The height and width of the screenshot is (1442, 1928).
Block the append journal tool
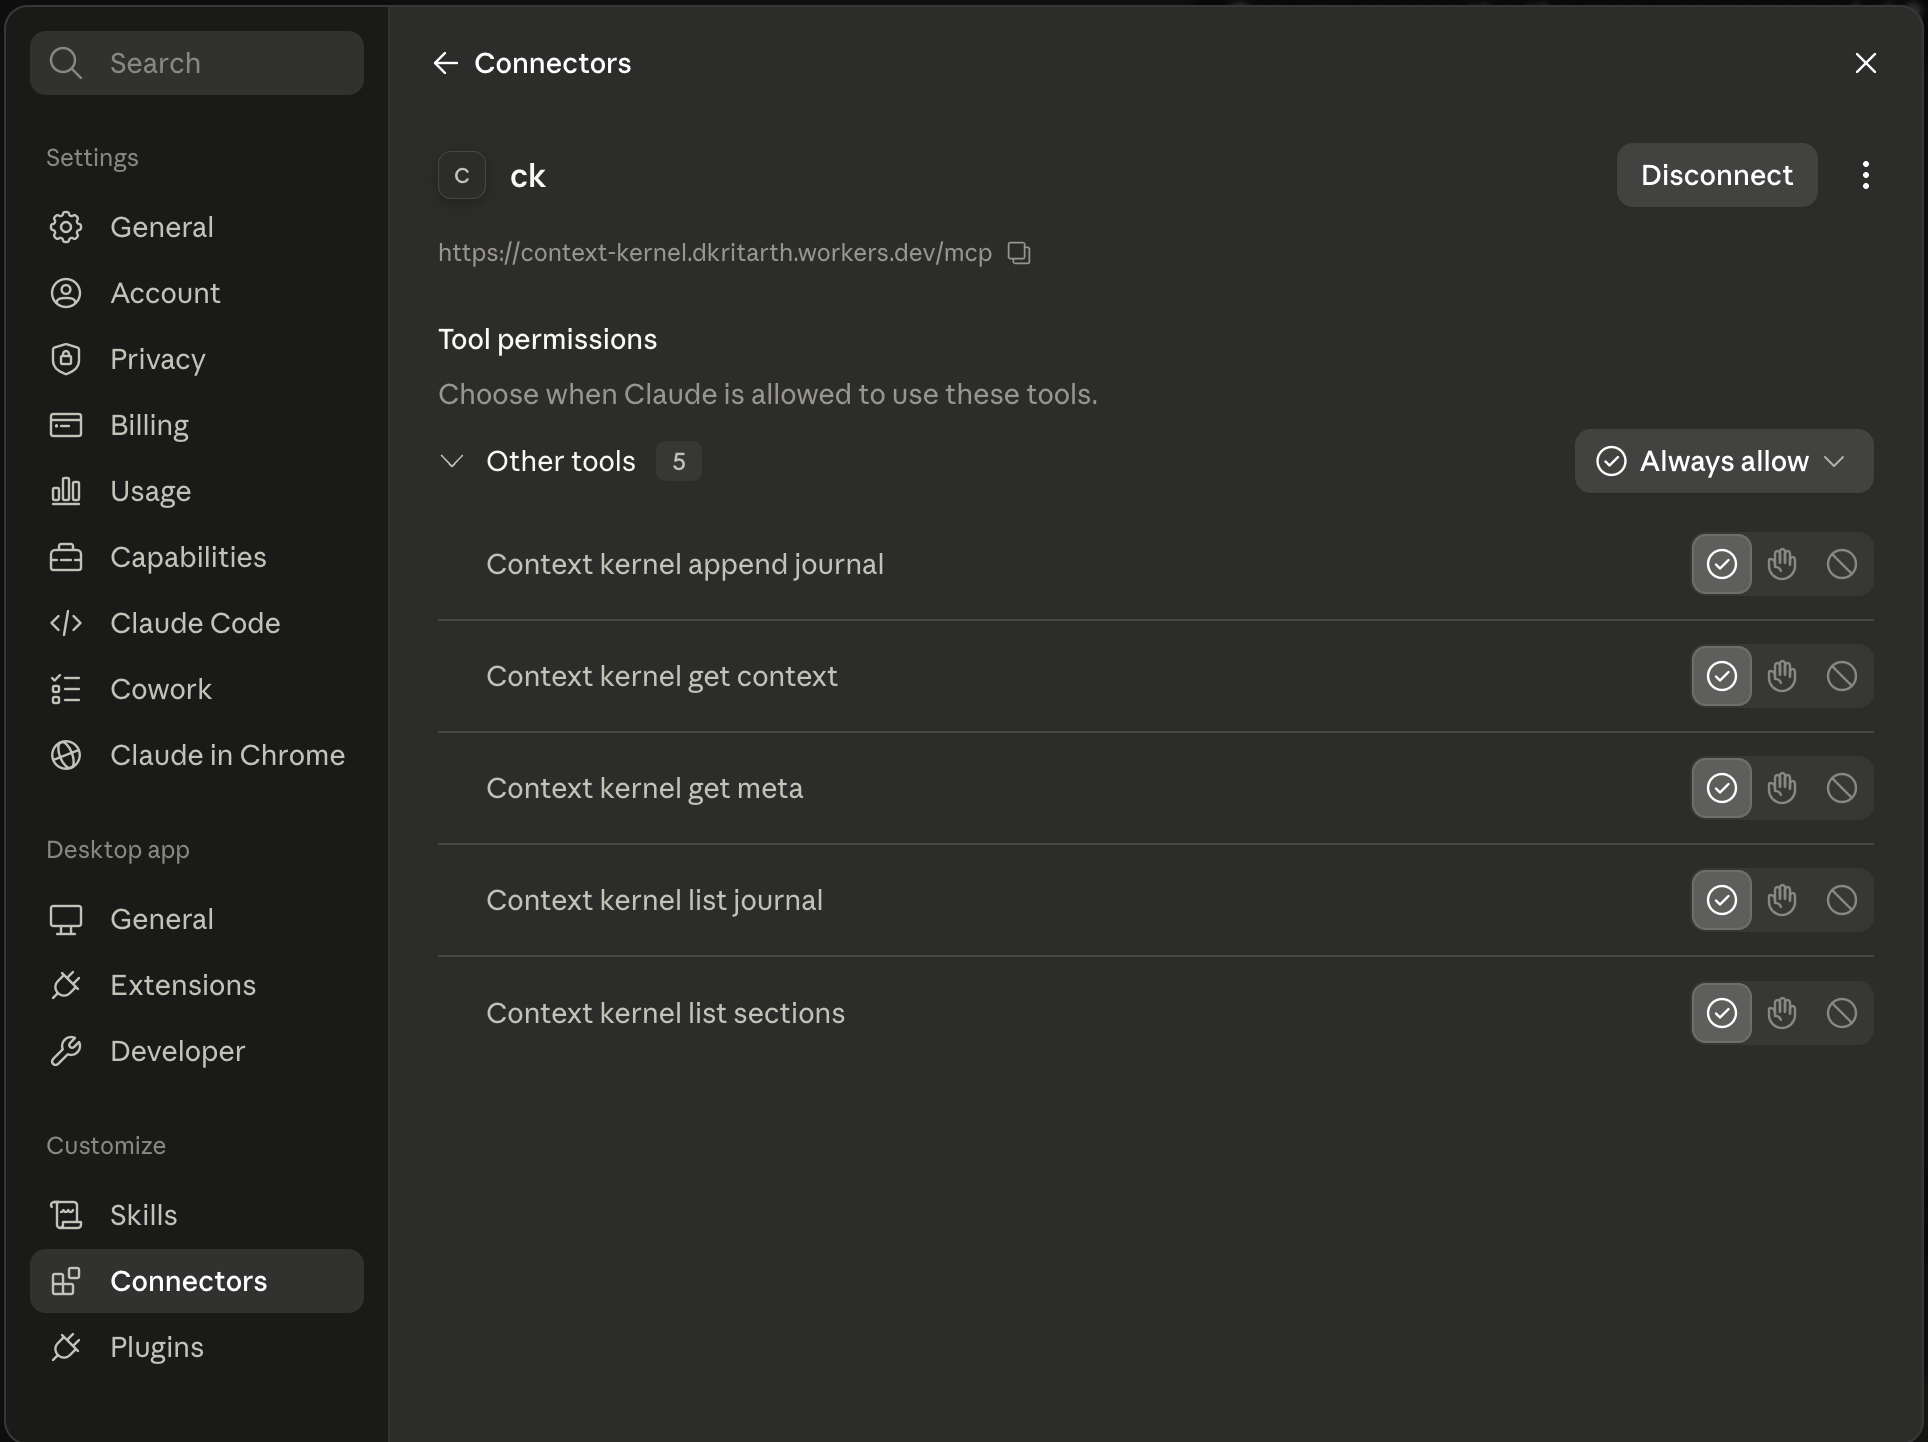tap(1841, 564)
